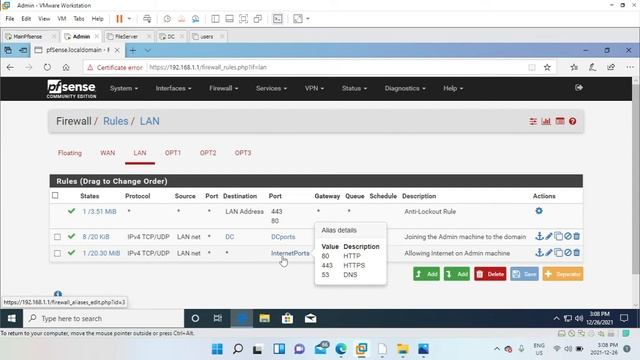Expand the System menu
This screenshot has height=360, width=640.
[124, 88]
